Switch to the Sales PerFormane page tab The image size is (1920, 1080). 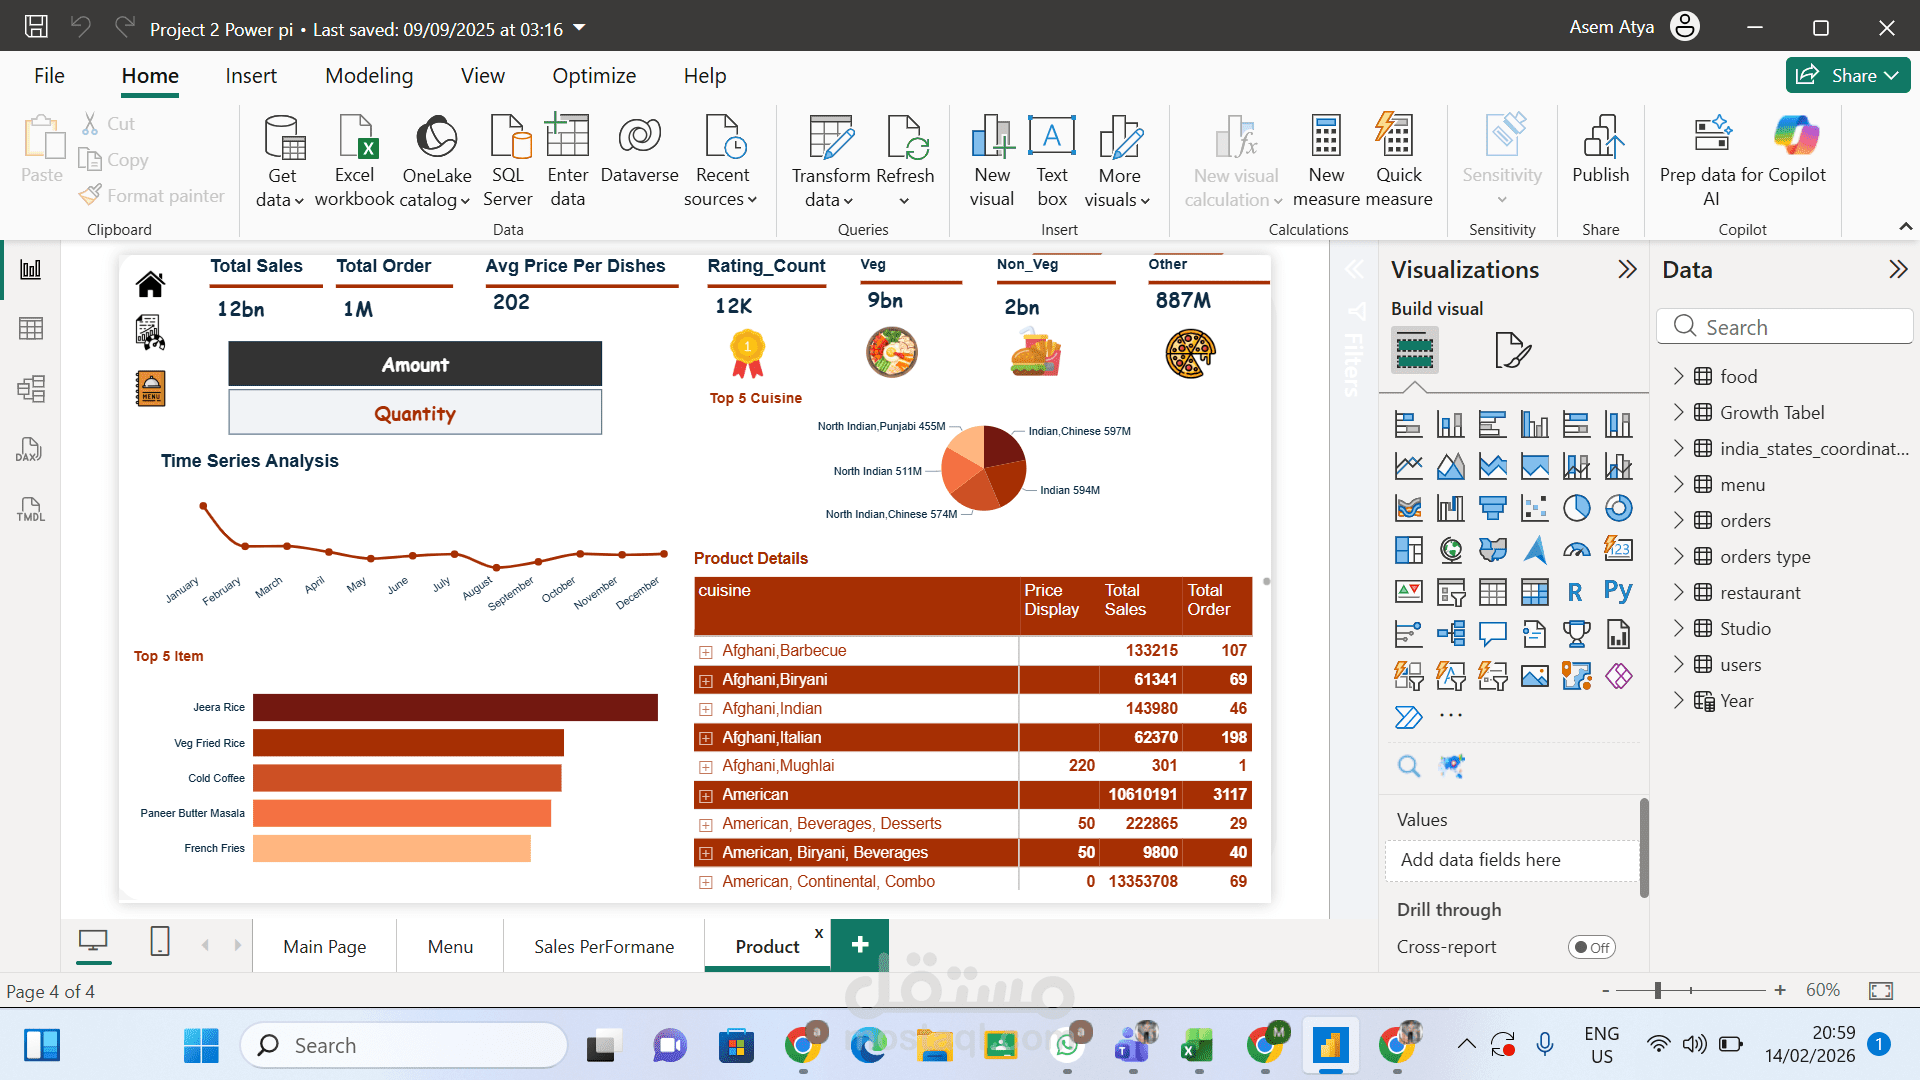coord(604,946)
